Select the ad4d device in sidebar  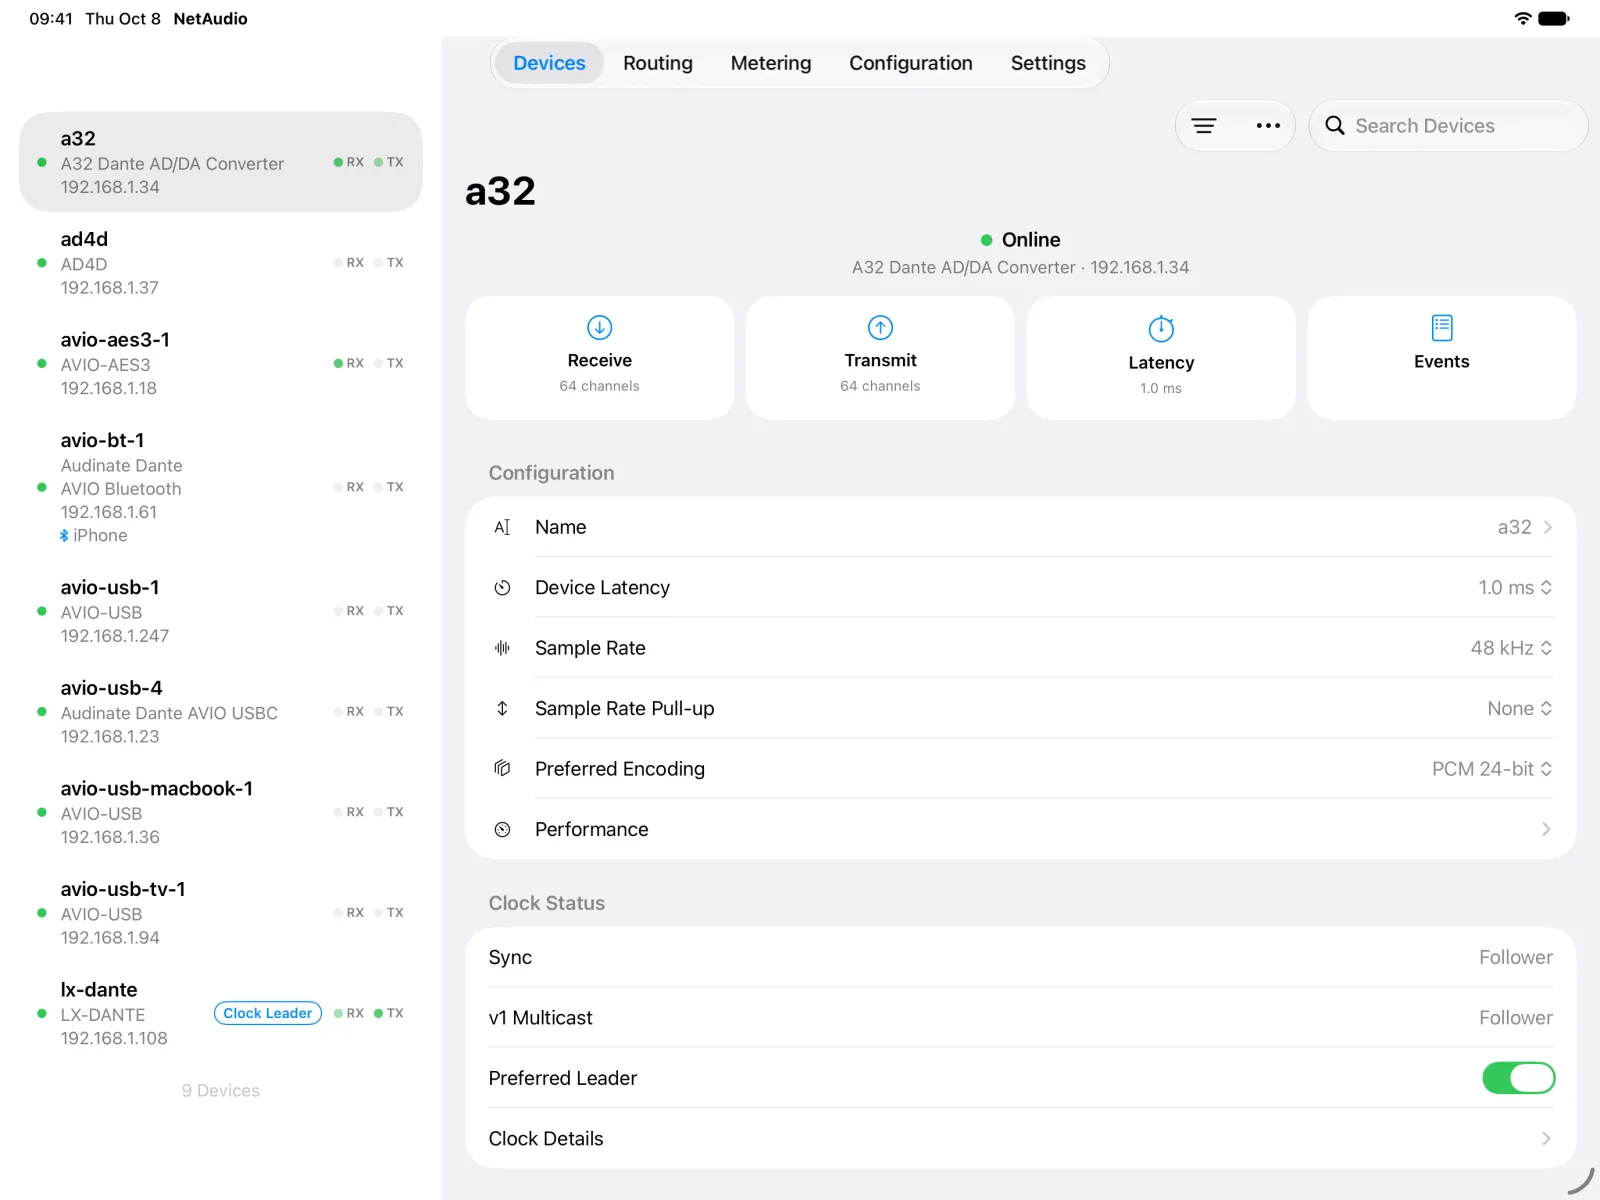pos(221,263)
